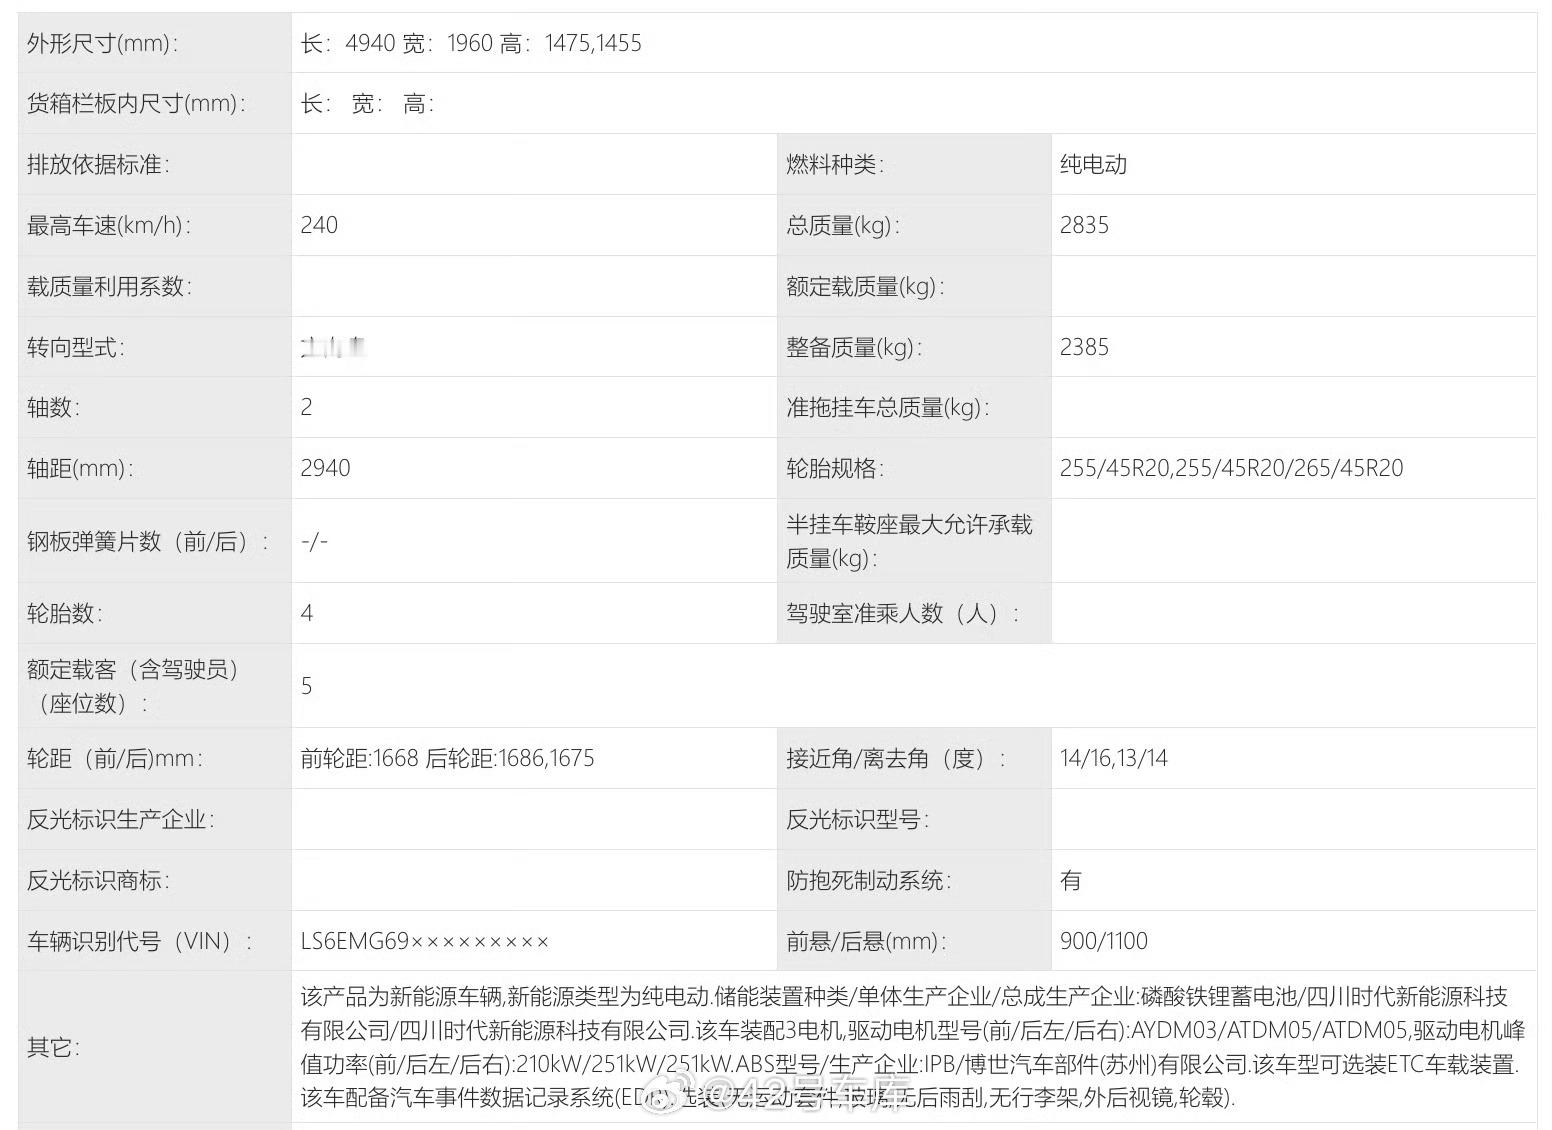Select the curb weight value 2385
The height and width of the screenshot is (1130, 1552).
click(x=1084, y=348)
